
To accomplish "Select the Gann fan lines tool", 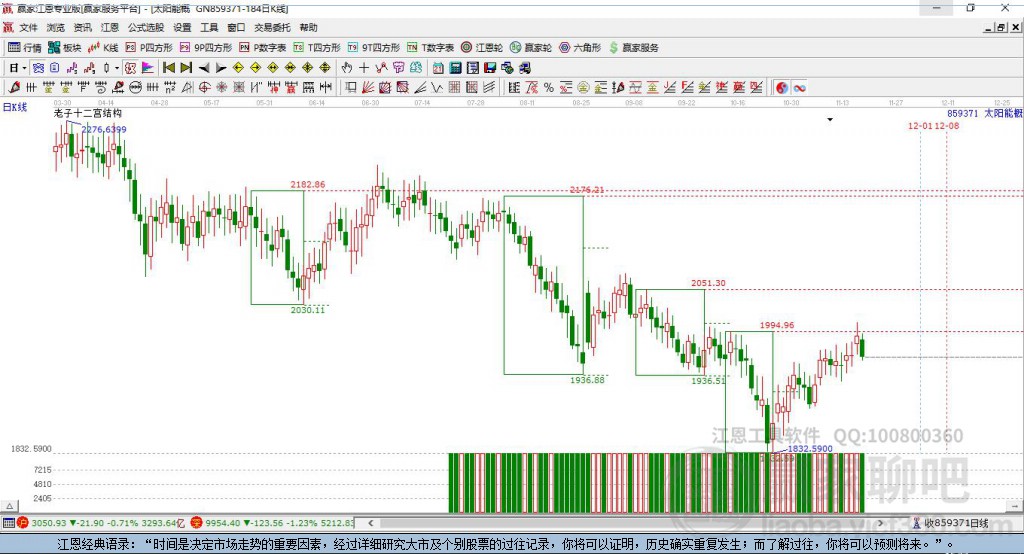I will tap(368, 88).
